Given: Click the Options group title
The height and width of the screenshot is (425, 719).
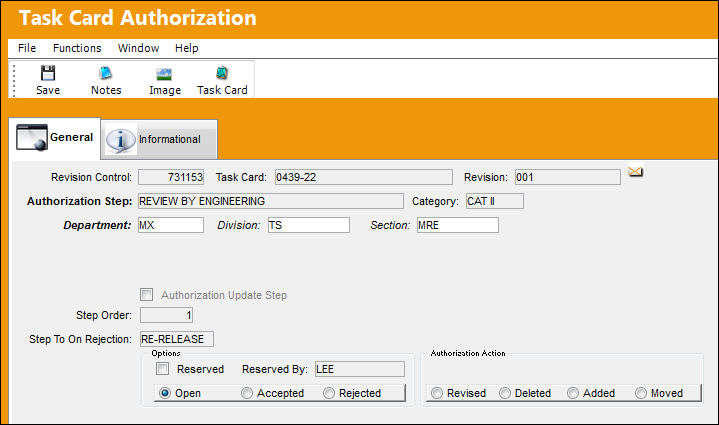Looking at the screenshot, I should click(x=166, y=353).
